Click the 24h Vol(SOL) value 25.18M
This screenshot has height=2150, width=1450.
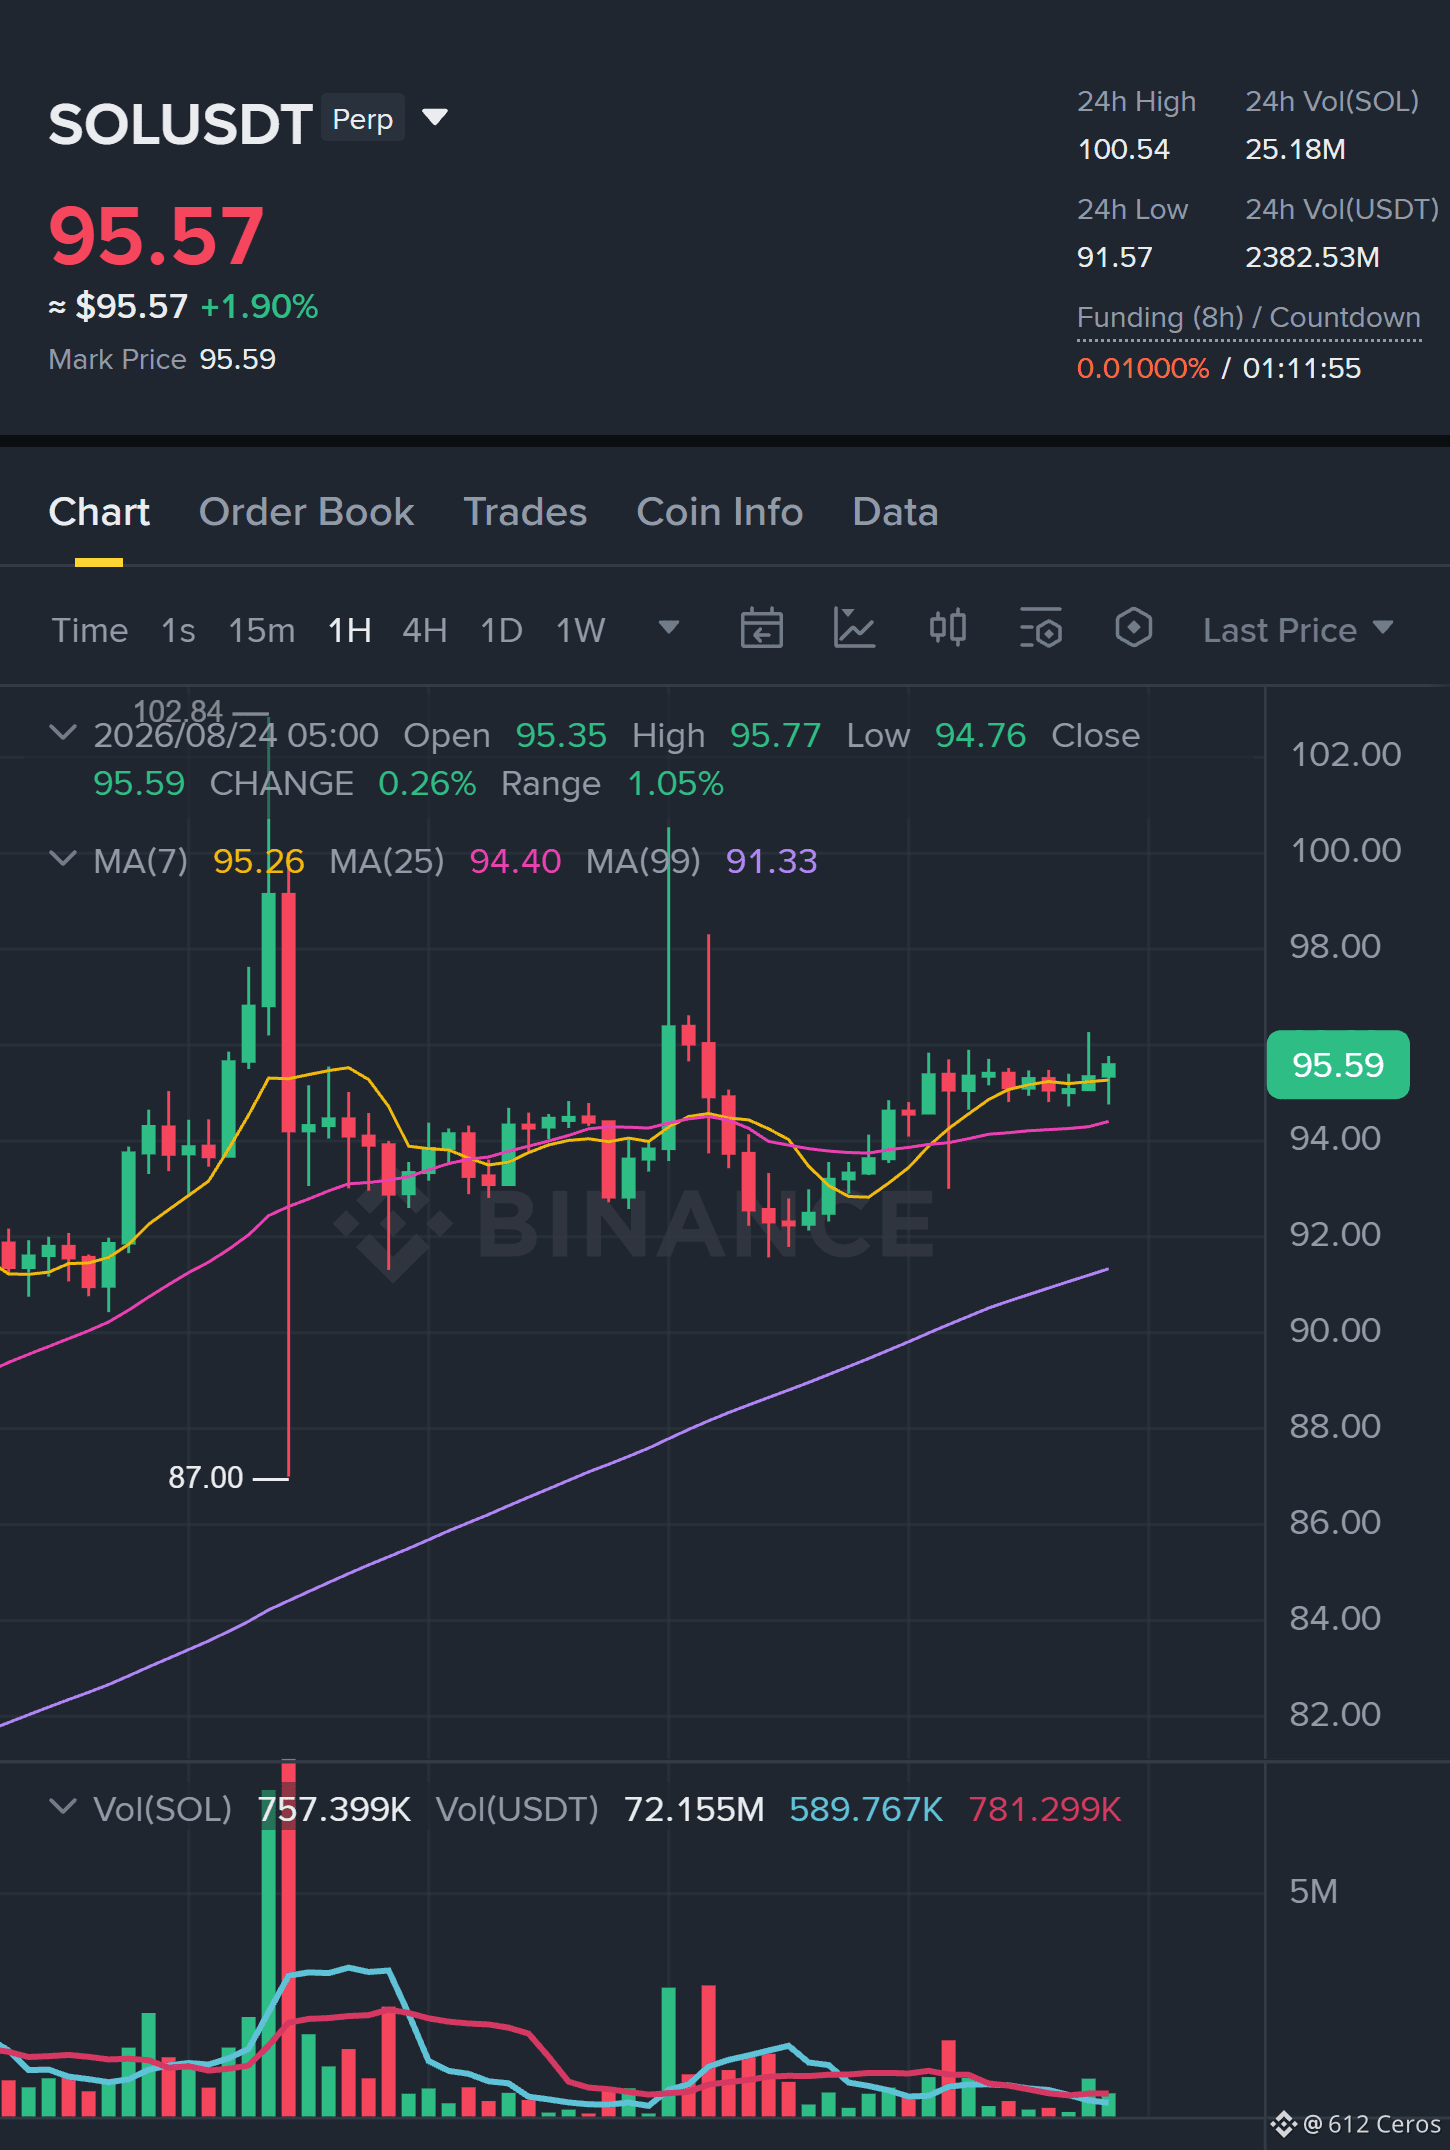tap(1295, 149)
